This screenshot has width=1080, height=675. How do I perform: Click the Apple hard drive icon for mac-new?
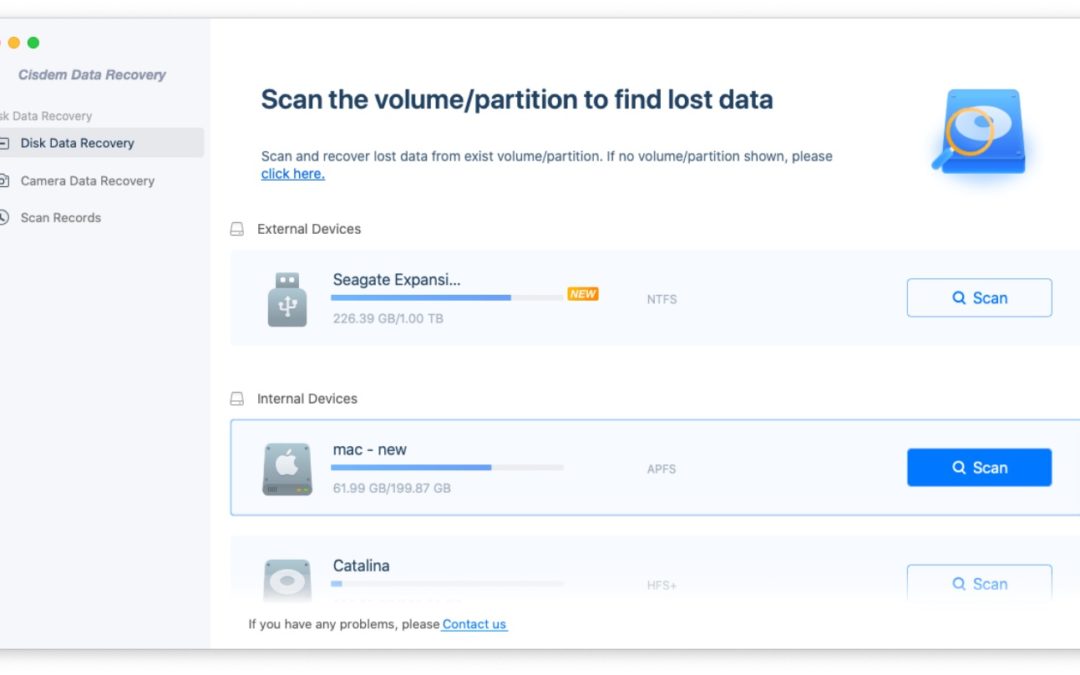(x=287, y=467)
